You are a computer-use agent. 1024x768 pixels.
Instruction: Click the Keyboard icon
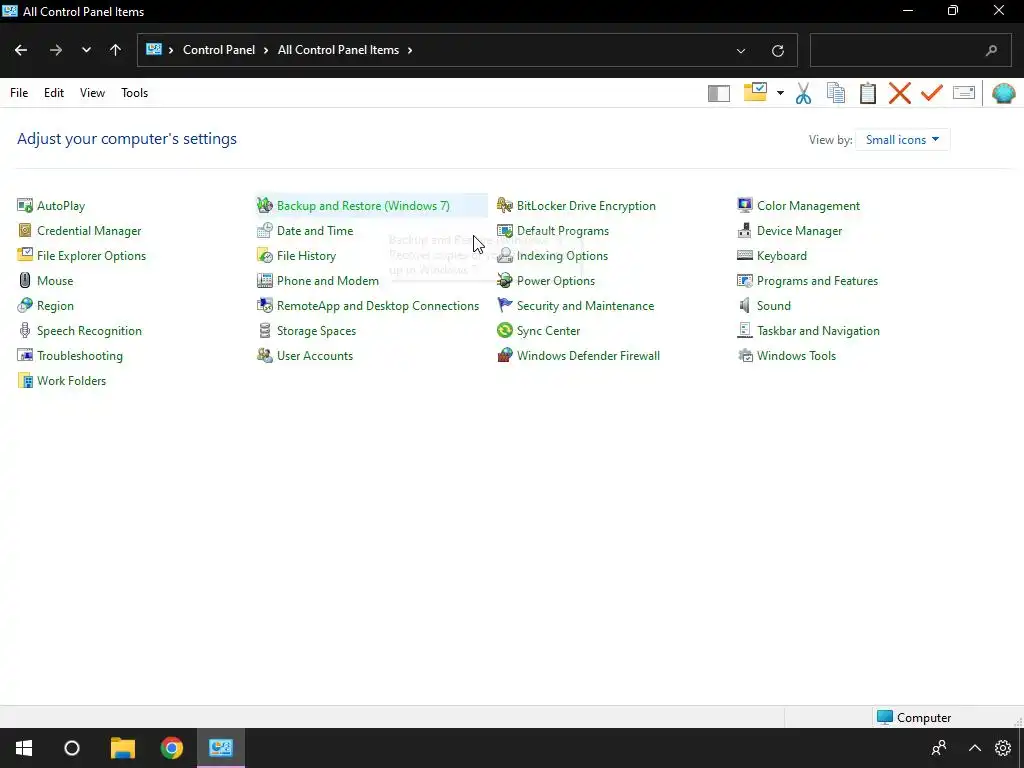744,256
